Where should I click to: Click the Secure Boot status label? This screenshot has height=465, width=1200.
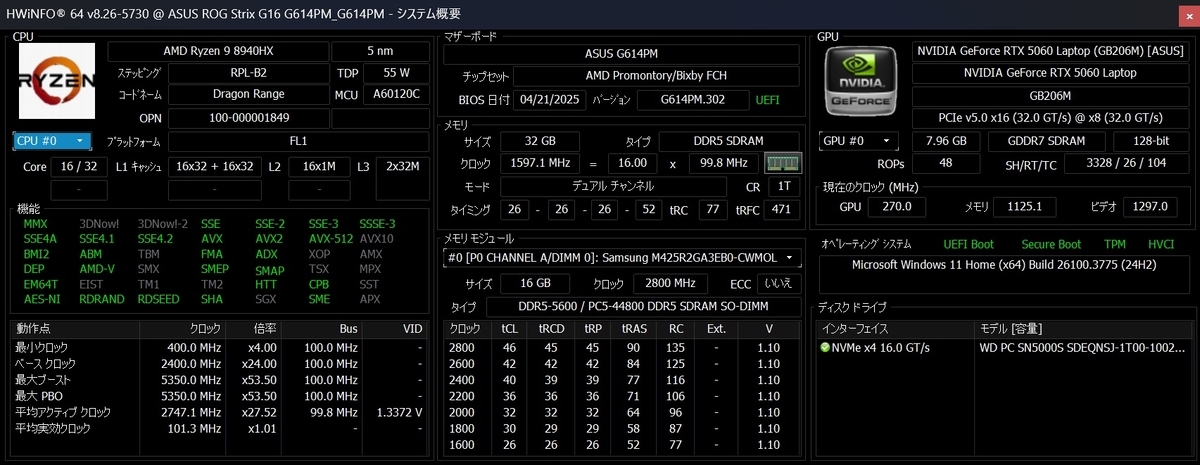[1051, 244]
